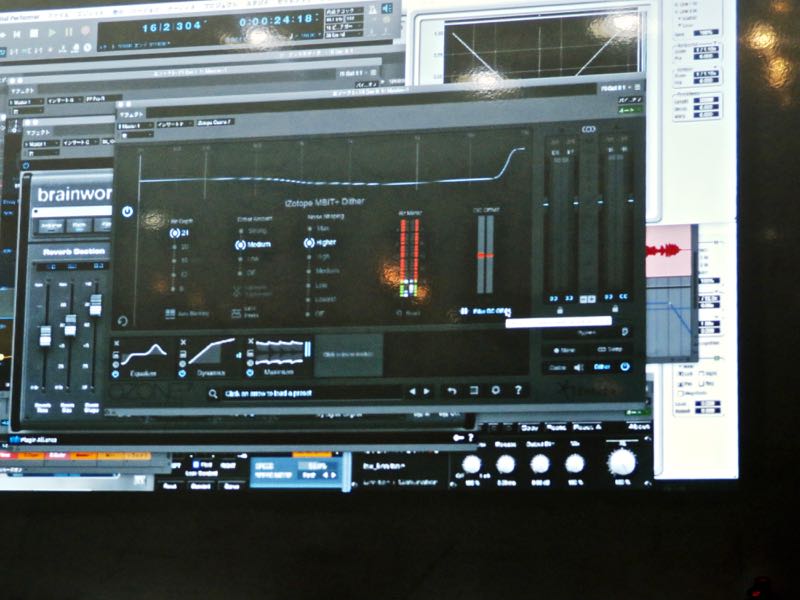Click the Plugin Alliance question mark icon
Screen dimensions: 800x600
pos(471,437)
